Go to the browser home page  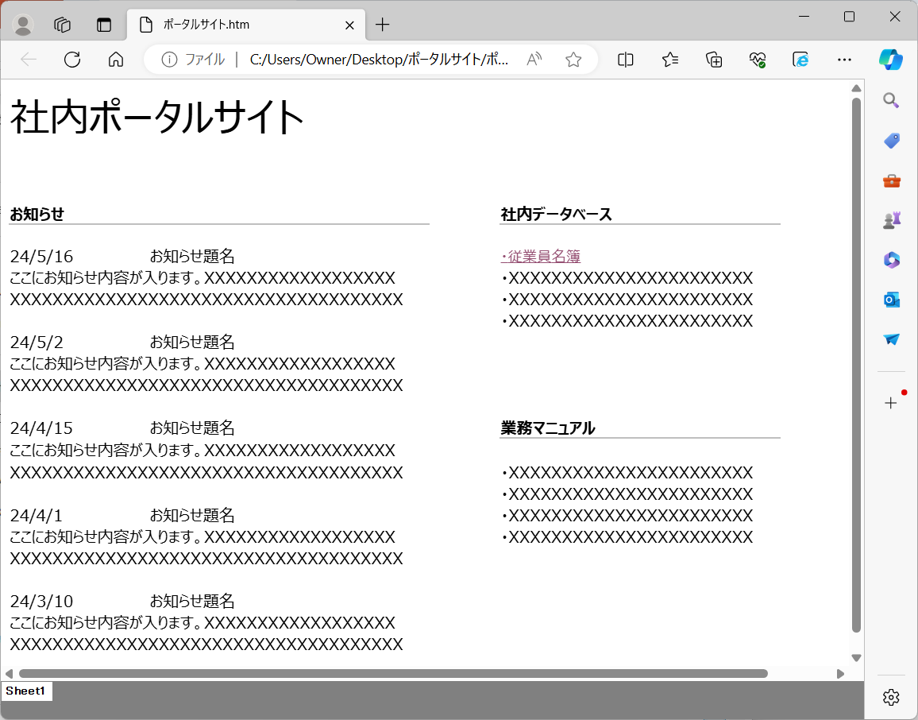tap(116, 60)
